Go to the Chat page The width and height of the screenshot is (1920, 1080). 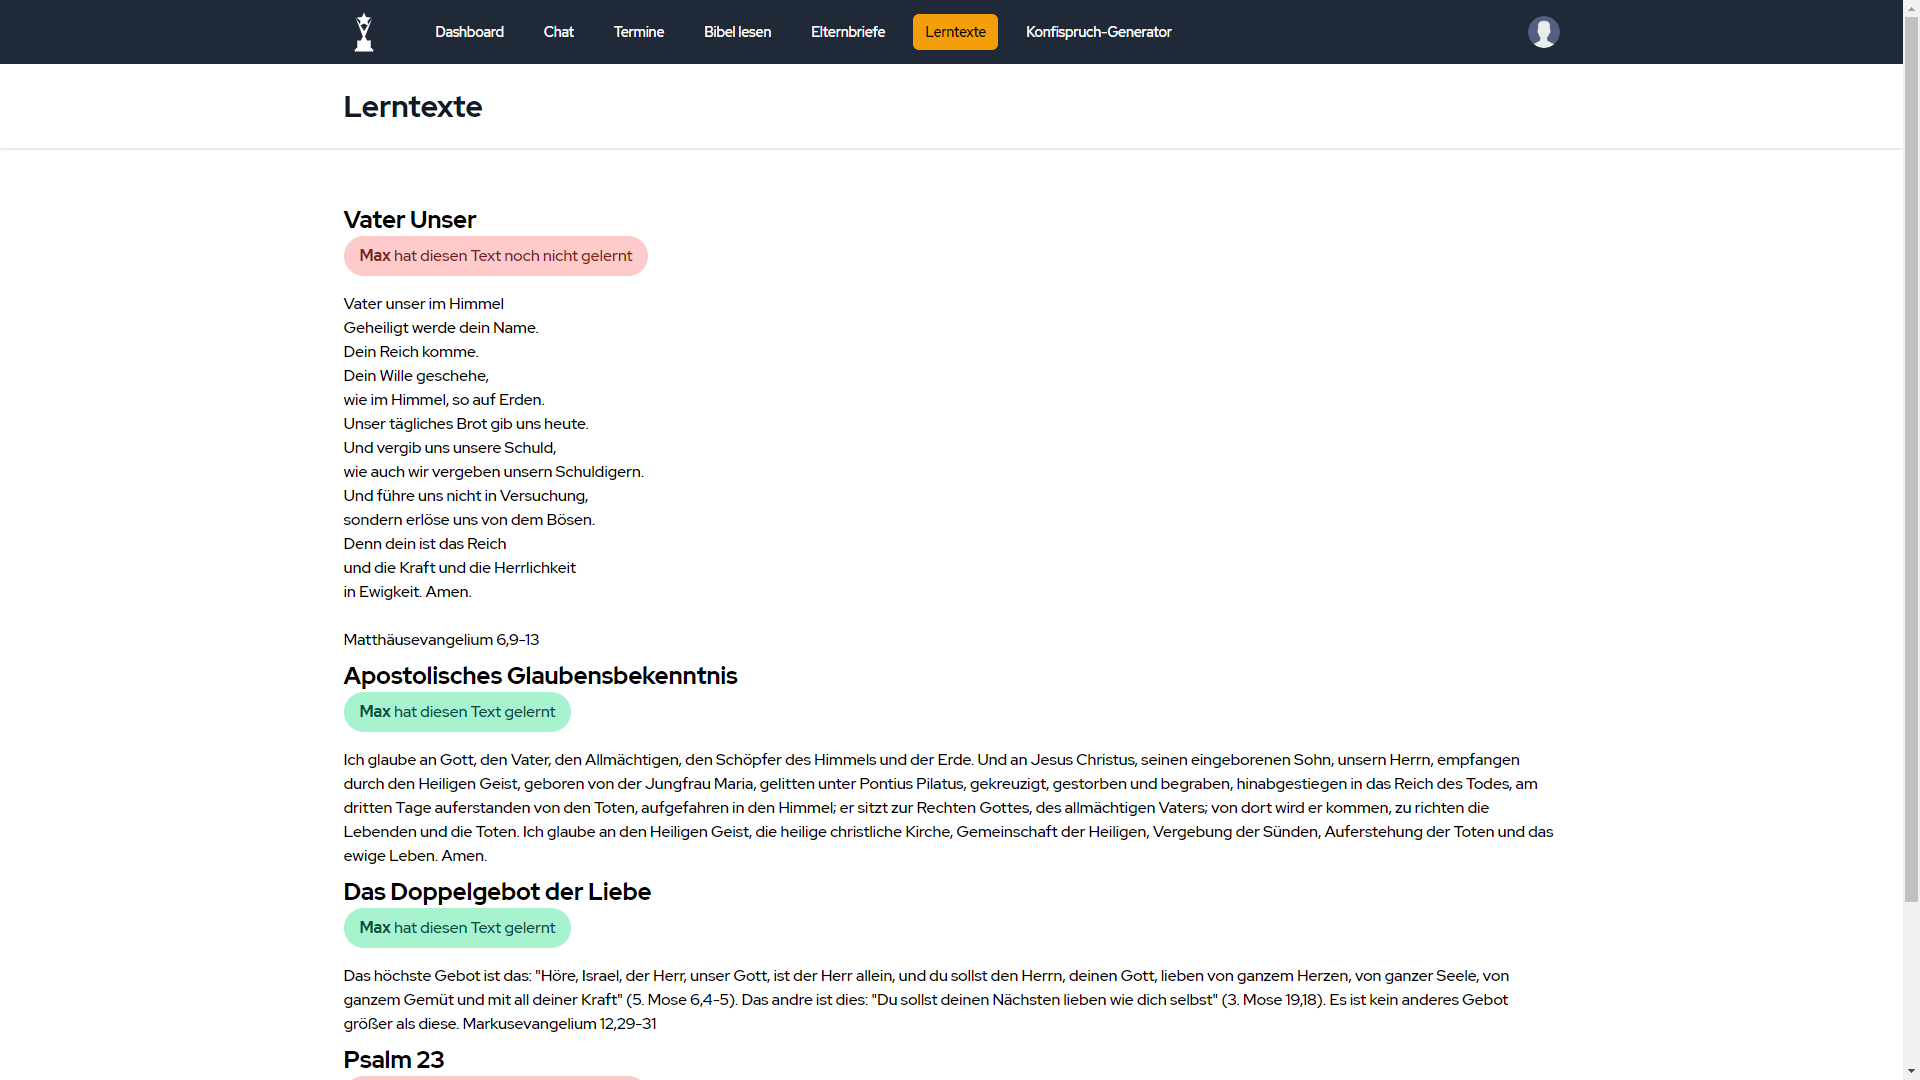(x=558, y=32)
